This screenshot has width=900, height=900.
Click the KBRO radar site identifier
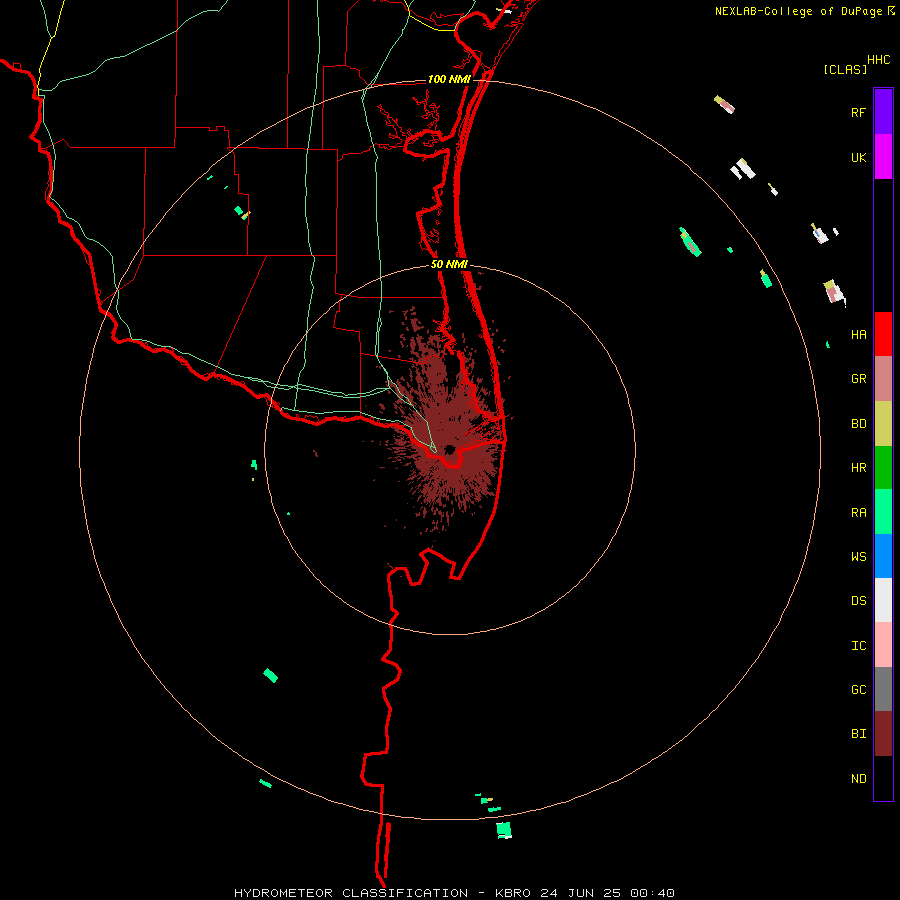pos(513,893)
